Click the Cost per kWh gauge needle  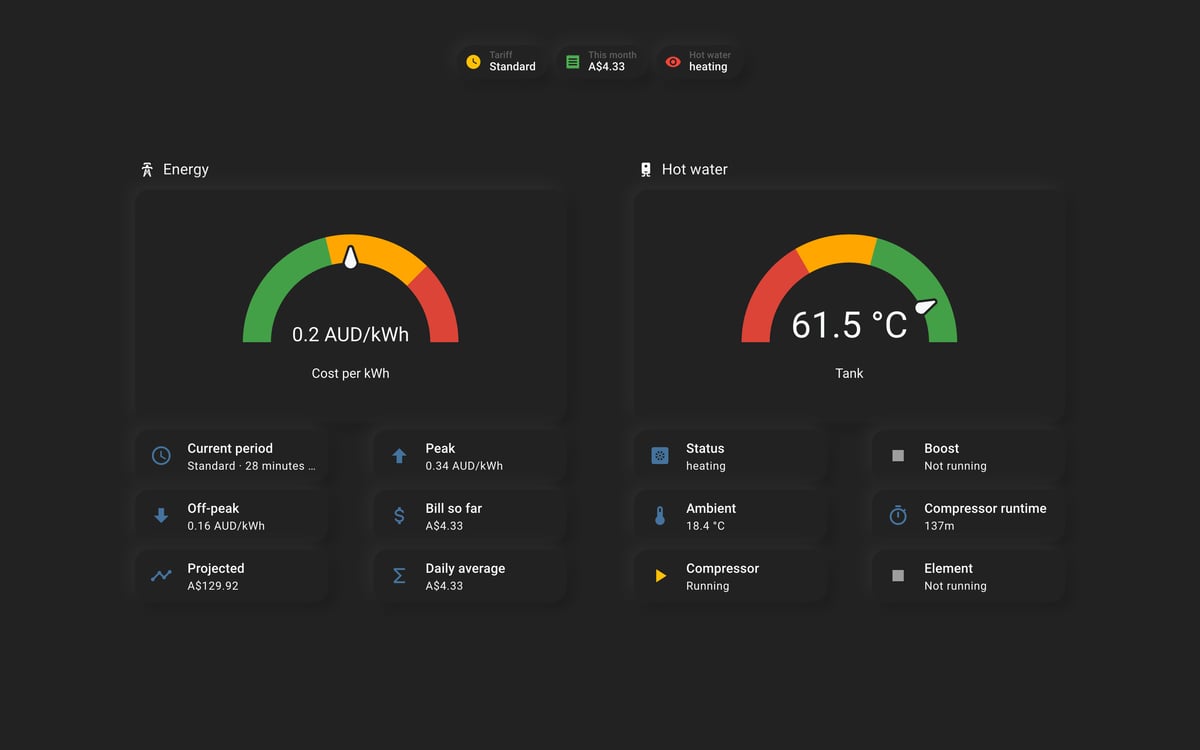[351, 256]
